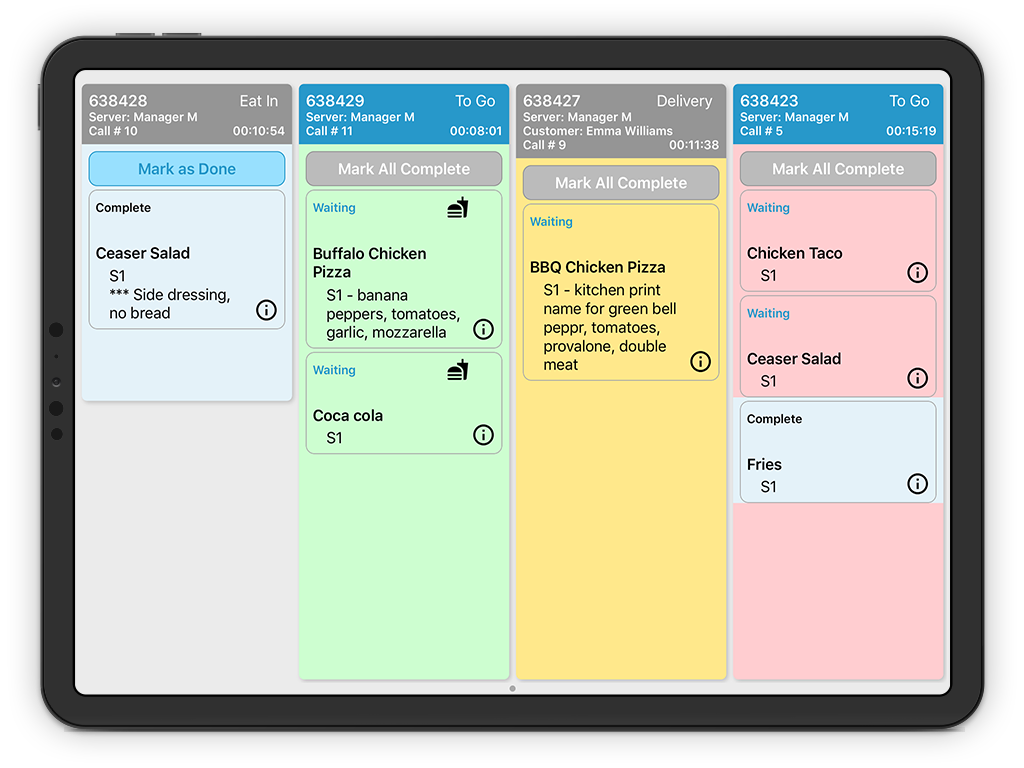The width and height of the screenshot is (1024, 768).
Task: Open info for Buffalo Chicken Pizza item
Action: [x=483, y=329]
